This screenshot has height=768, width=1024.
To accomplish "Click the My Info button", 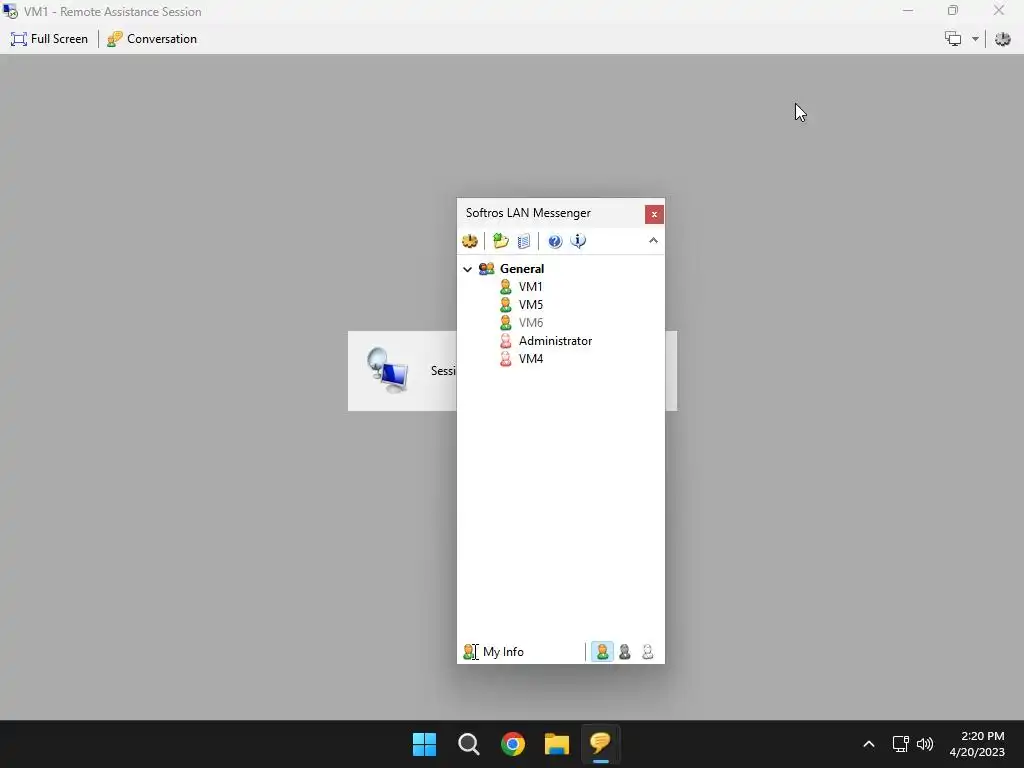I will (x=494, y=652).
